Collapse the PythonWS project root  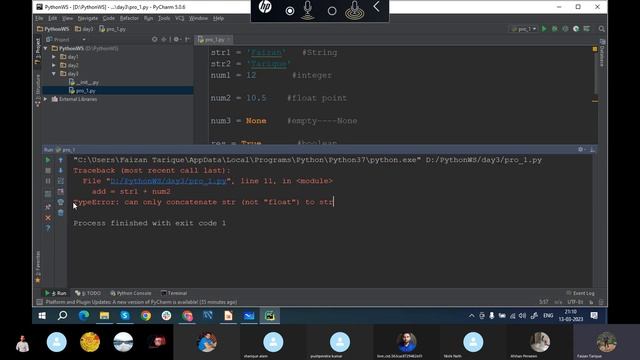tap(46, 48)
